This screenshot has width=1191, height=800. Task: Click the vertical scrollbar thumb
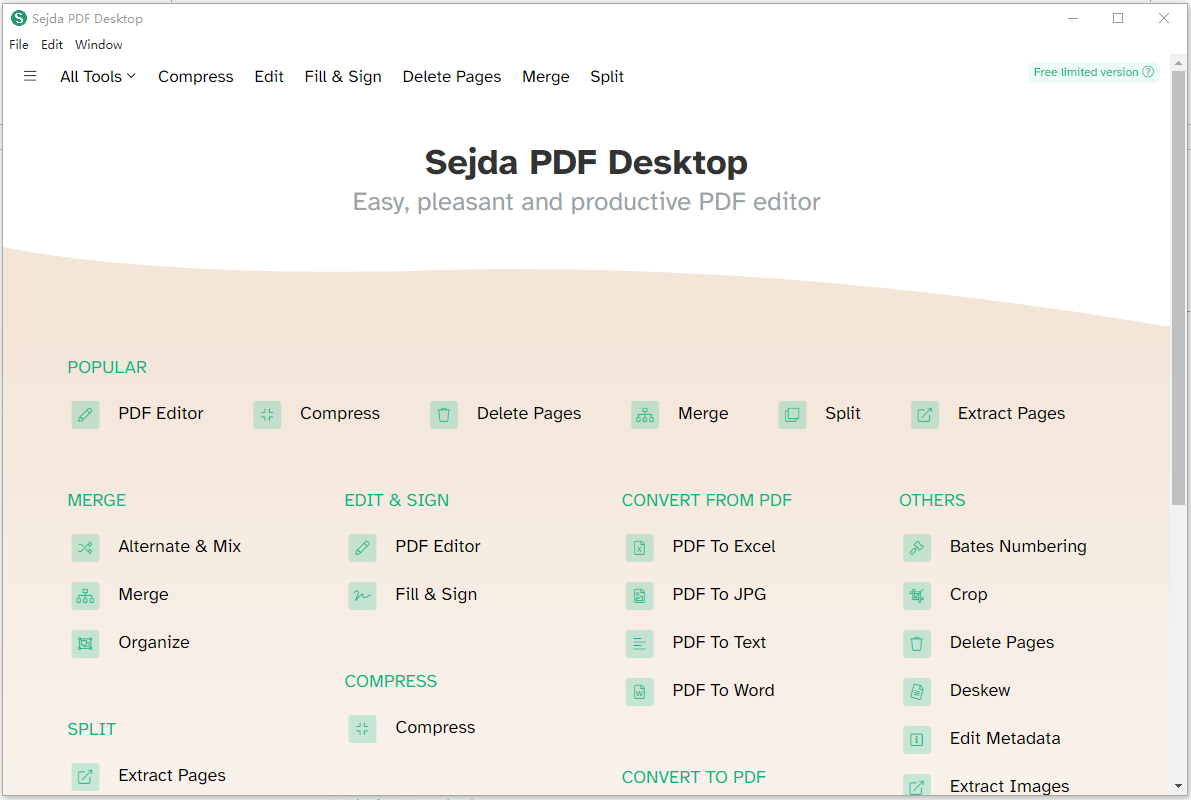1178,289
